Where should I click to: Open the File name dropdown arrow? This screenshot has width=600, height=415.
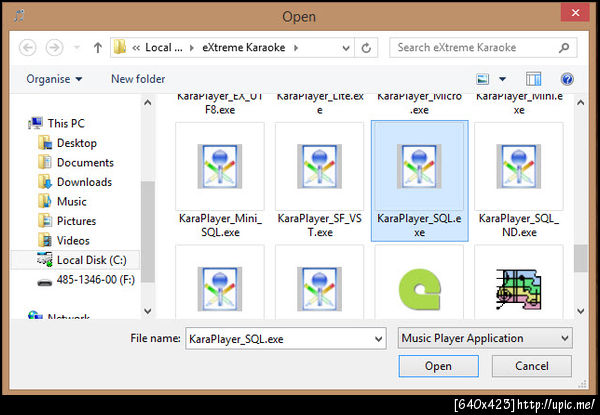(378, 339)
